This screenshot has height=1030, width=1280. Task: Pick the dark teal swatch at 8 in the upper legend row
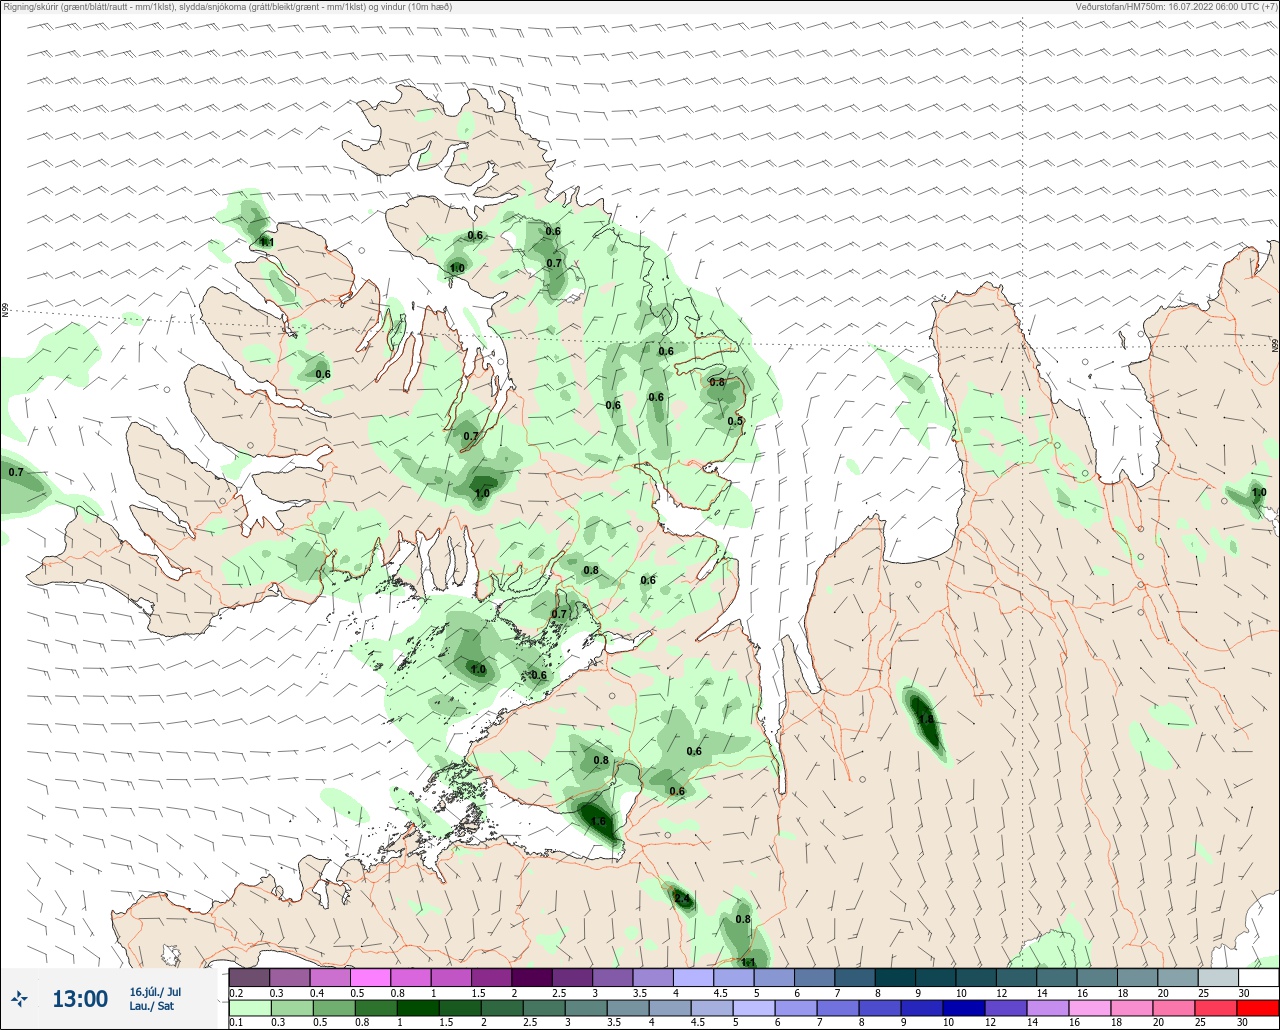[x=895, y=977]
